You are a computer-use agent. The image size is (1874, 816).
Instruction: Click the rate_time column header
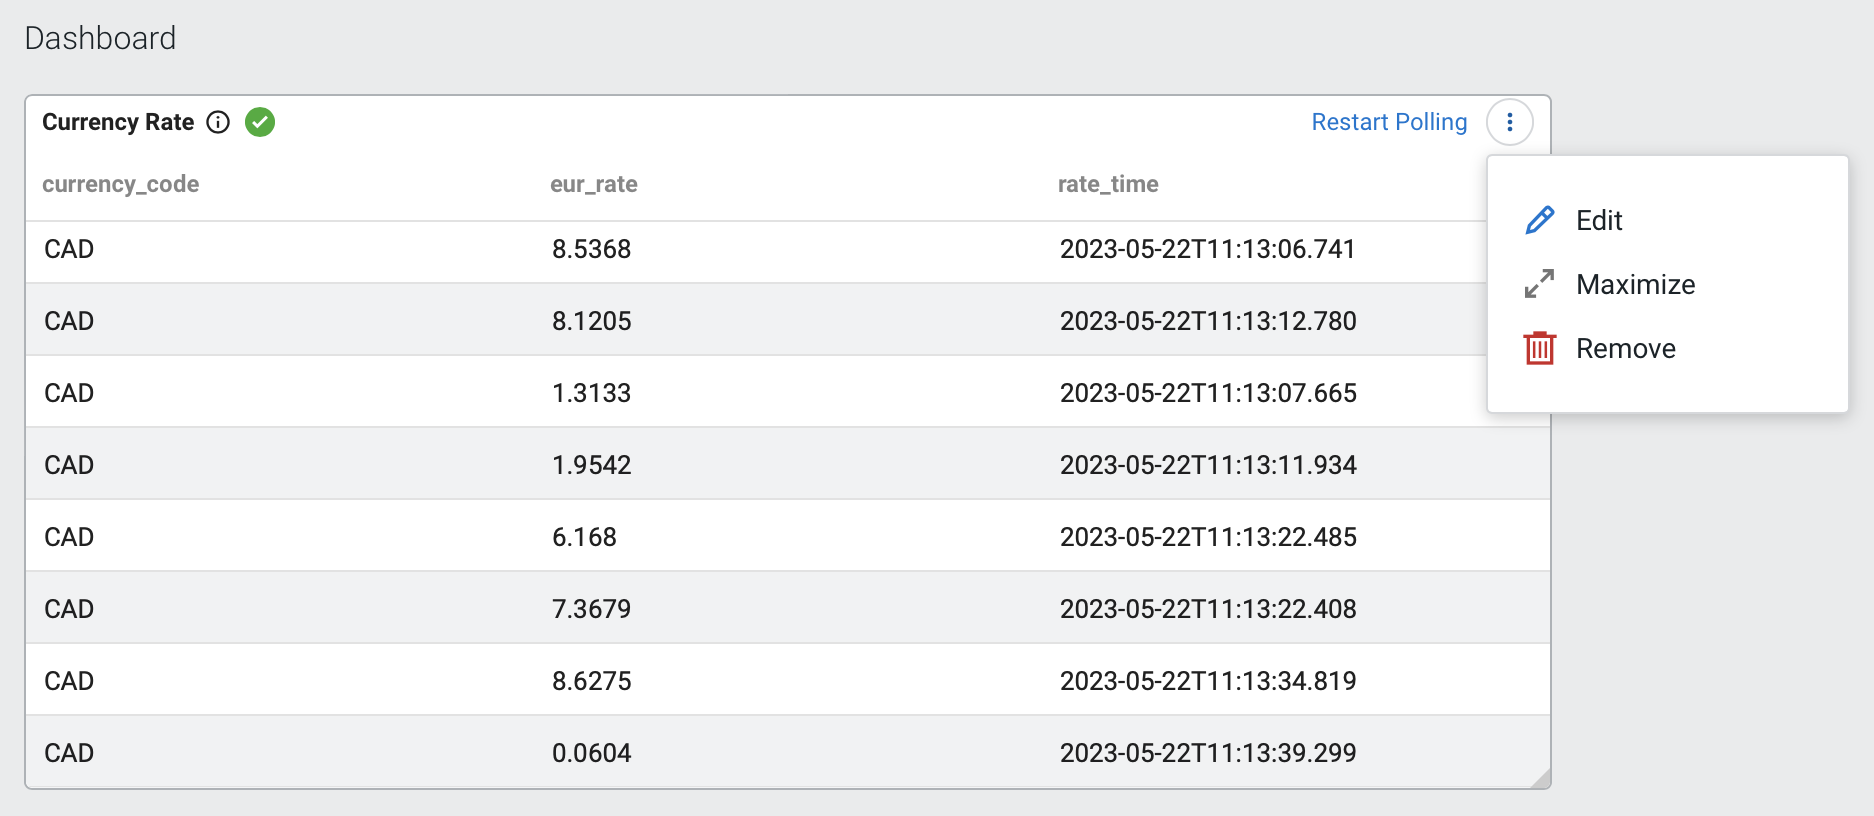point(1108,184)
